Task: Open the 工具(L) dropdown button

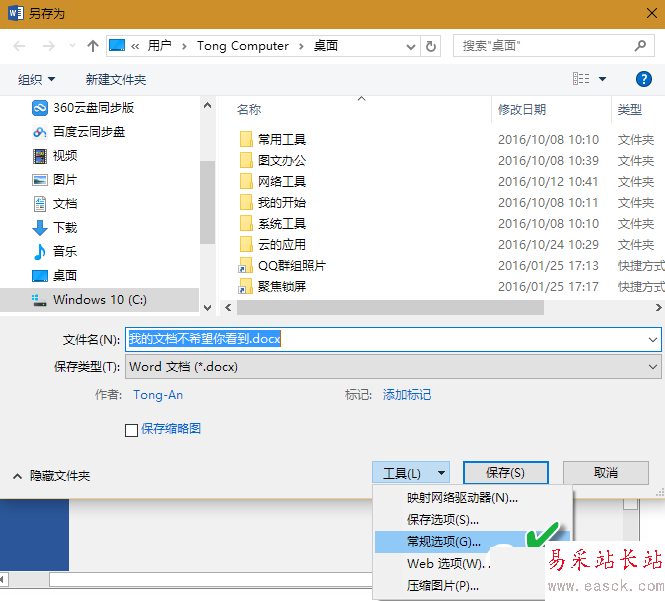Action: click(411, 473)
